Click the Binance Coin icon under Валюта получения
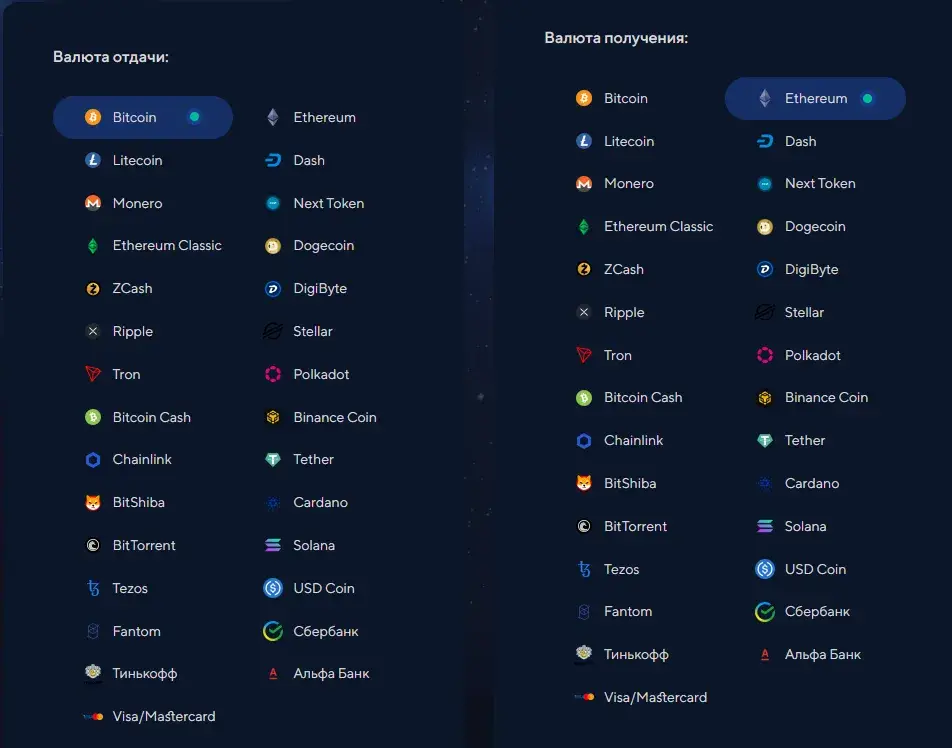 pyautogui.click(x=765, y=398)
